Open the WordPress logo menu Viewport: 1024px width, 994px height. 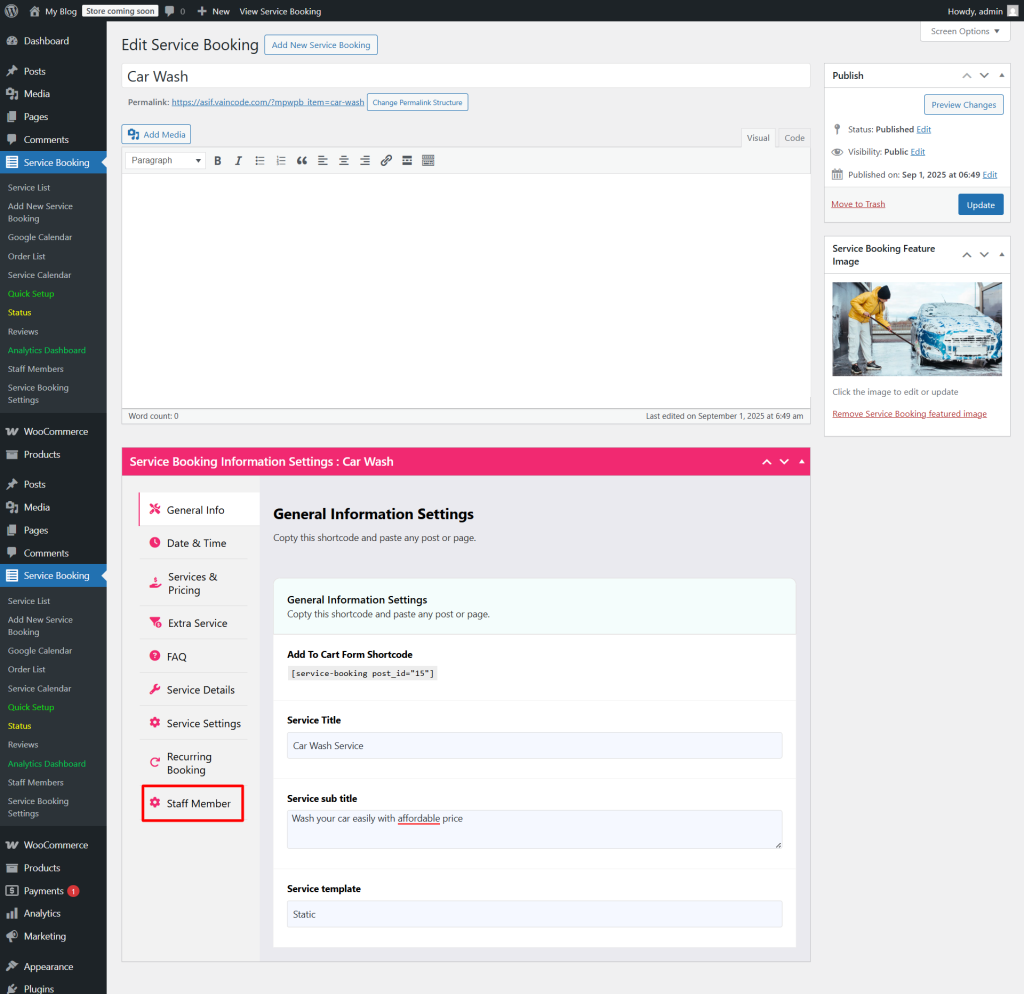(12, 11)
